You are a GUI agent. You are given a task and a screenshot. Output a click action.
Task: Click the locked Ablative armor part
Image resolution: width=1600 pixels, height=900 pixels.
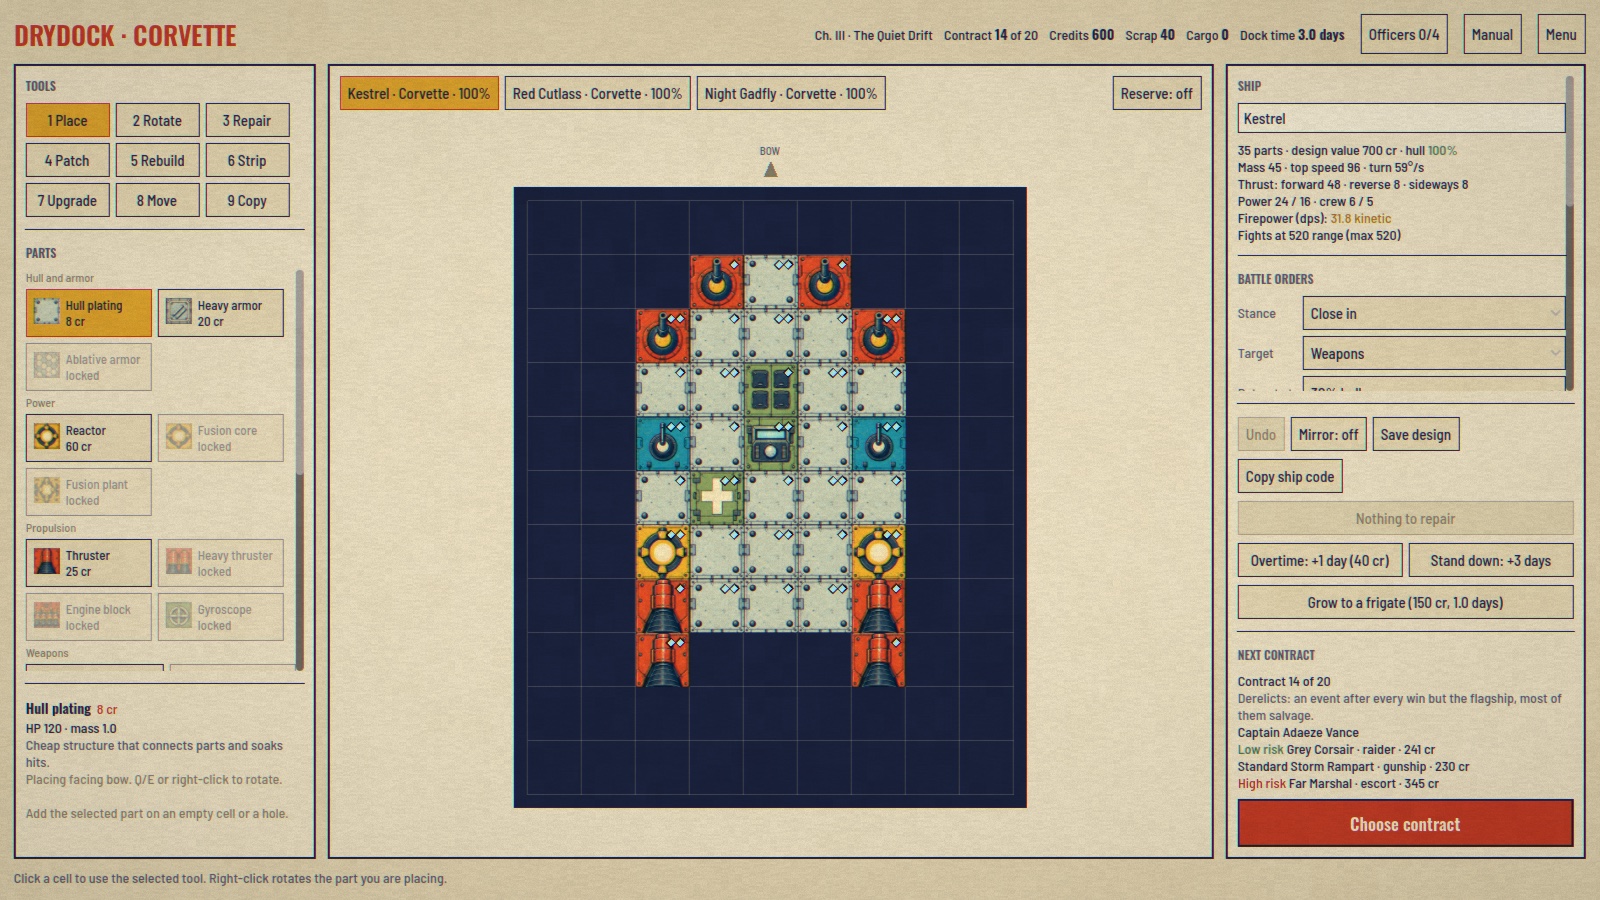89,367
